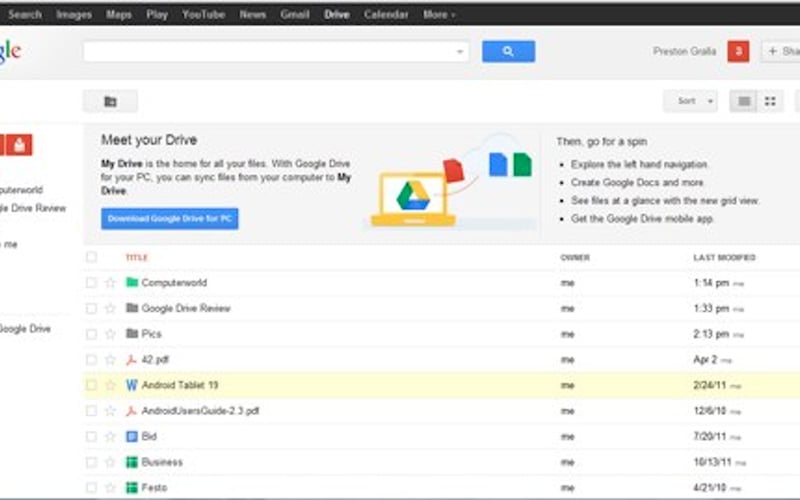The height and width of the screenshot is (500, 800).
Task: Open YouTube from the top bar
Action: [x=204, y=15]
